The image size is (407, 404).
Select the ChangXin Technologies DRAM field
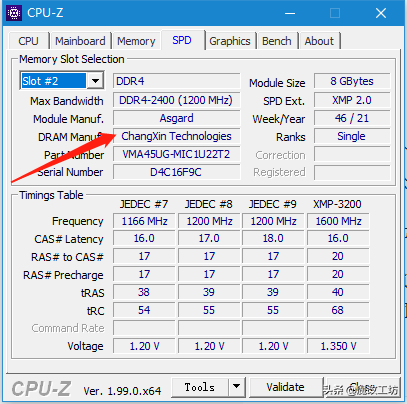[x=176, y=136]
